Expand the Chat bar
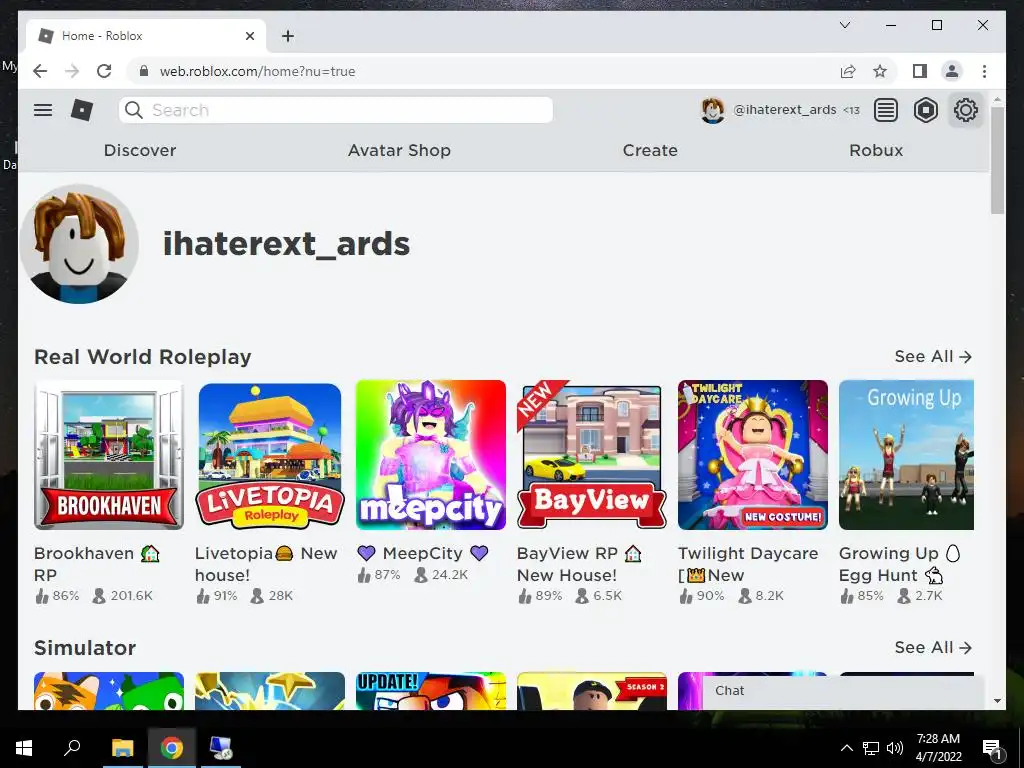The width and height of the screenshot is (1024, 768). (843, 691)
